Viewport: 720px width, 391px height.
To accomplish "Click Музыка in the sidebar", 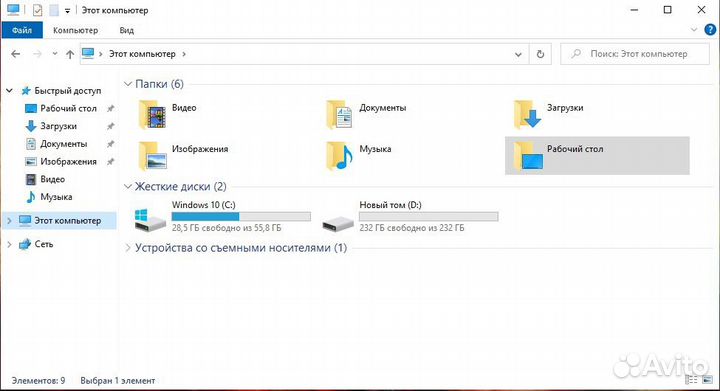I will (x=56, y=197).
